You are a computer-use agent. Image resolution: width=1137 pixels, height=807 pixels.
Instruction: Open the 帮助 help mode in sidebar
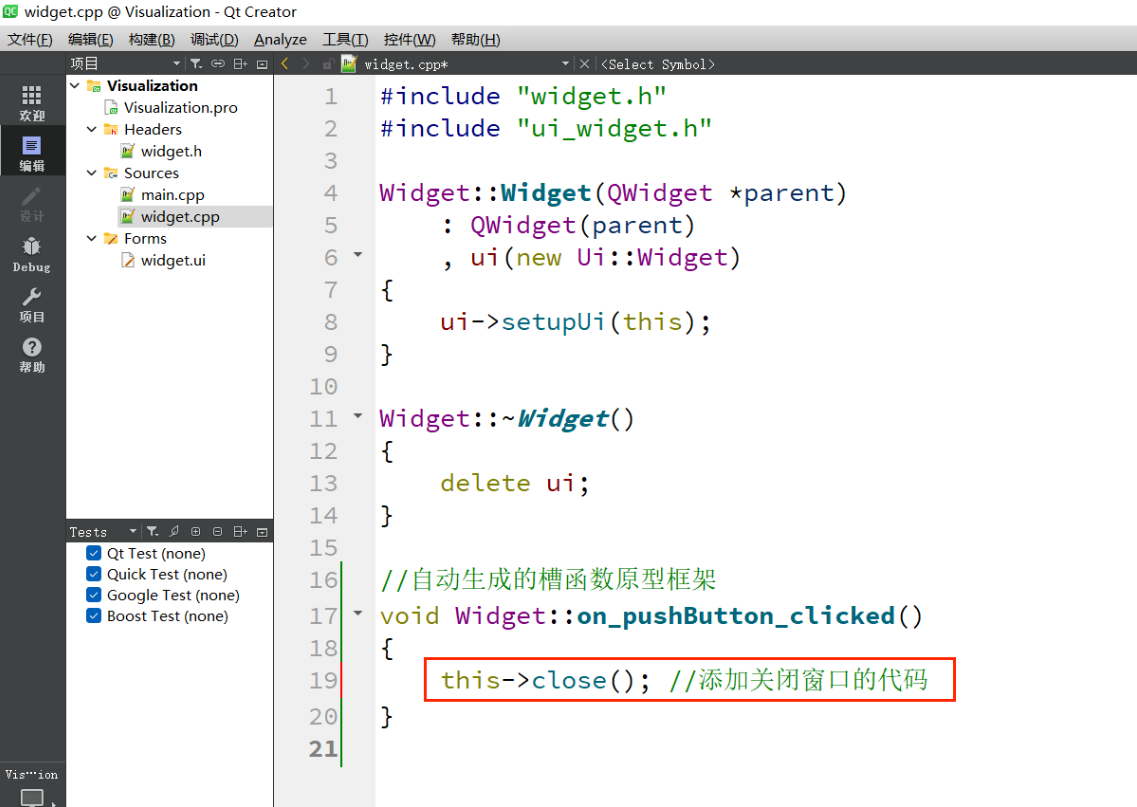click(x=32, y=355)
